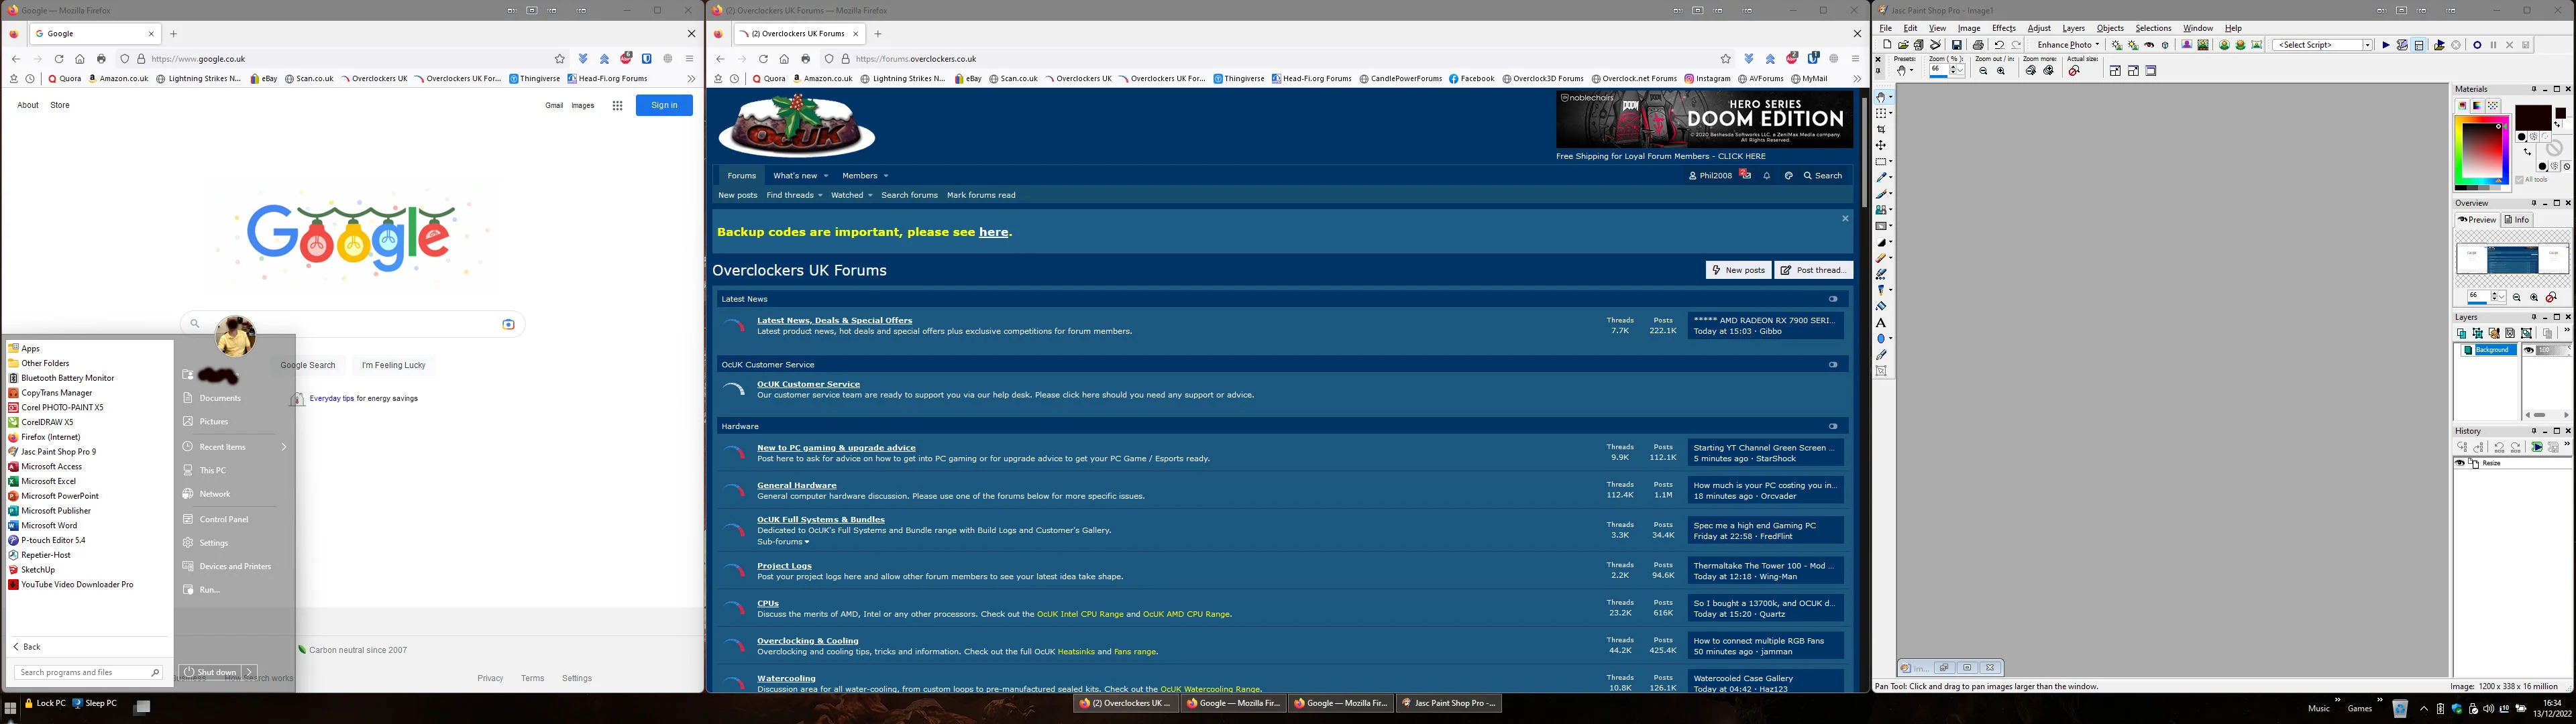Click the alerts bell icon on Overclockers forum

pyautogui.click(x=1767, y=176)
